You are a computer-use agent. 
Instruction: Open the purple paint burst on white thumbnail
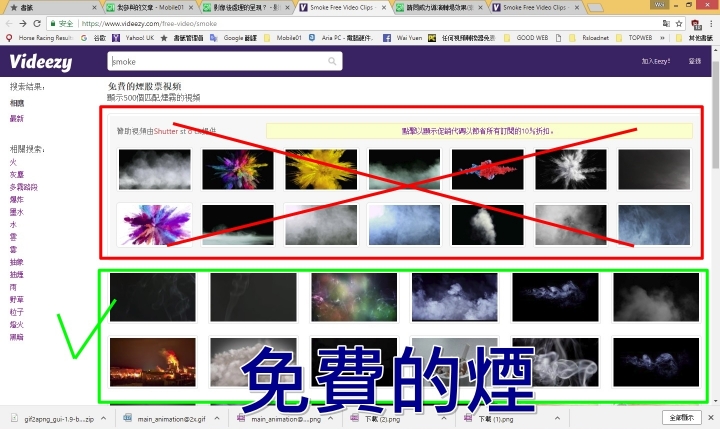coord(155,225)
